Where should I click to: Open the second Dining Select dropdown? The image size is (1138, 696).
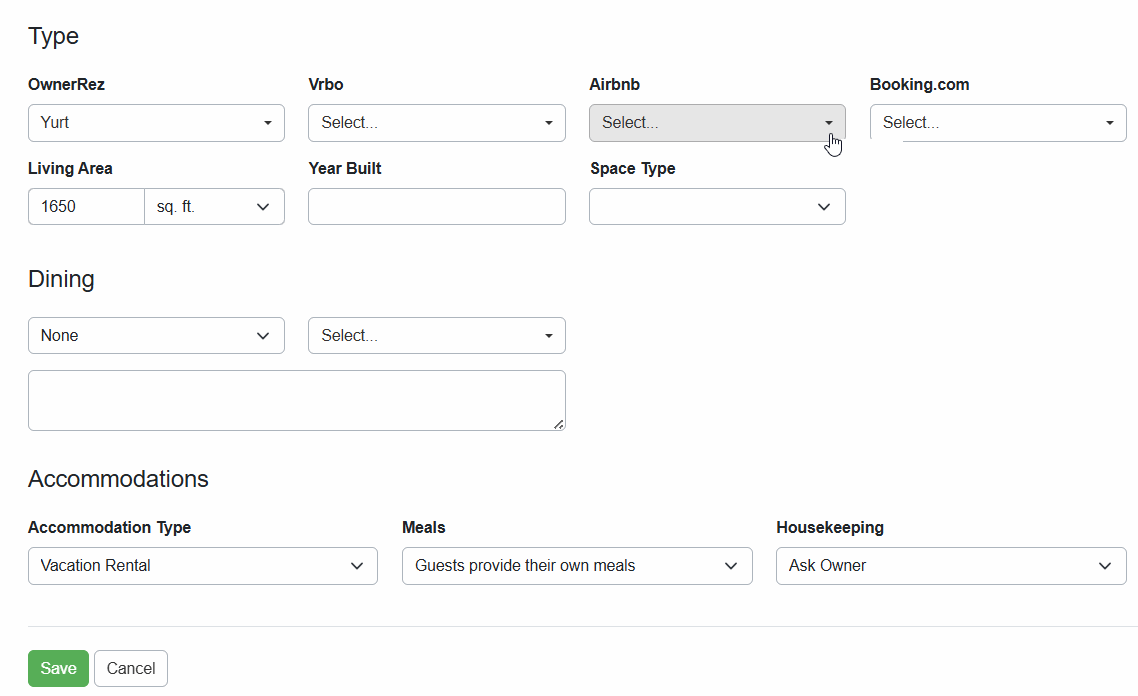point(436,335)
